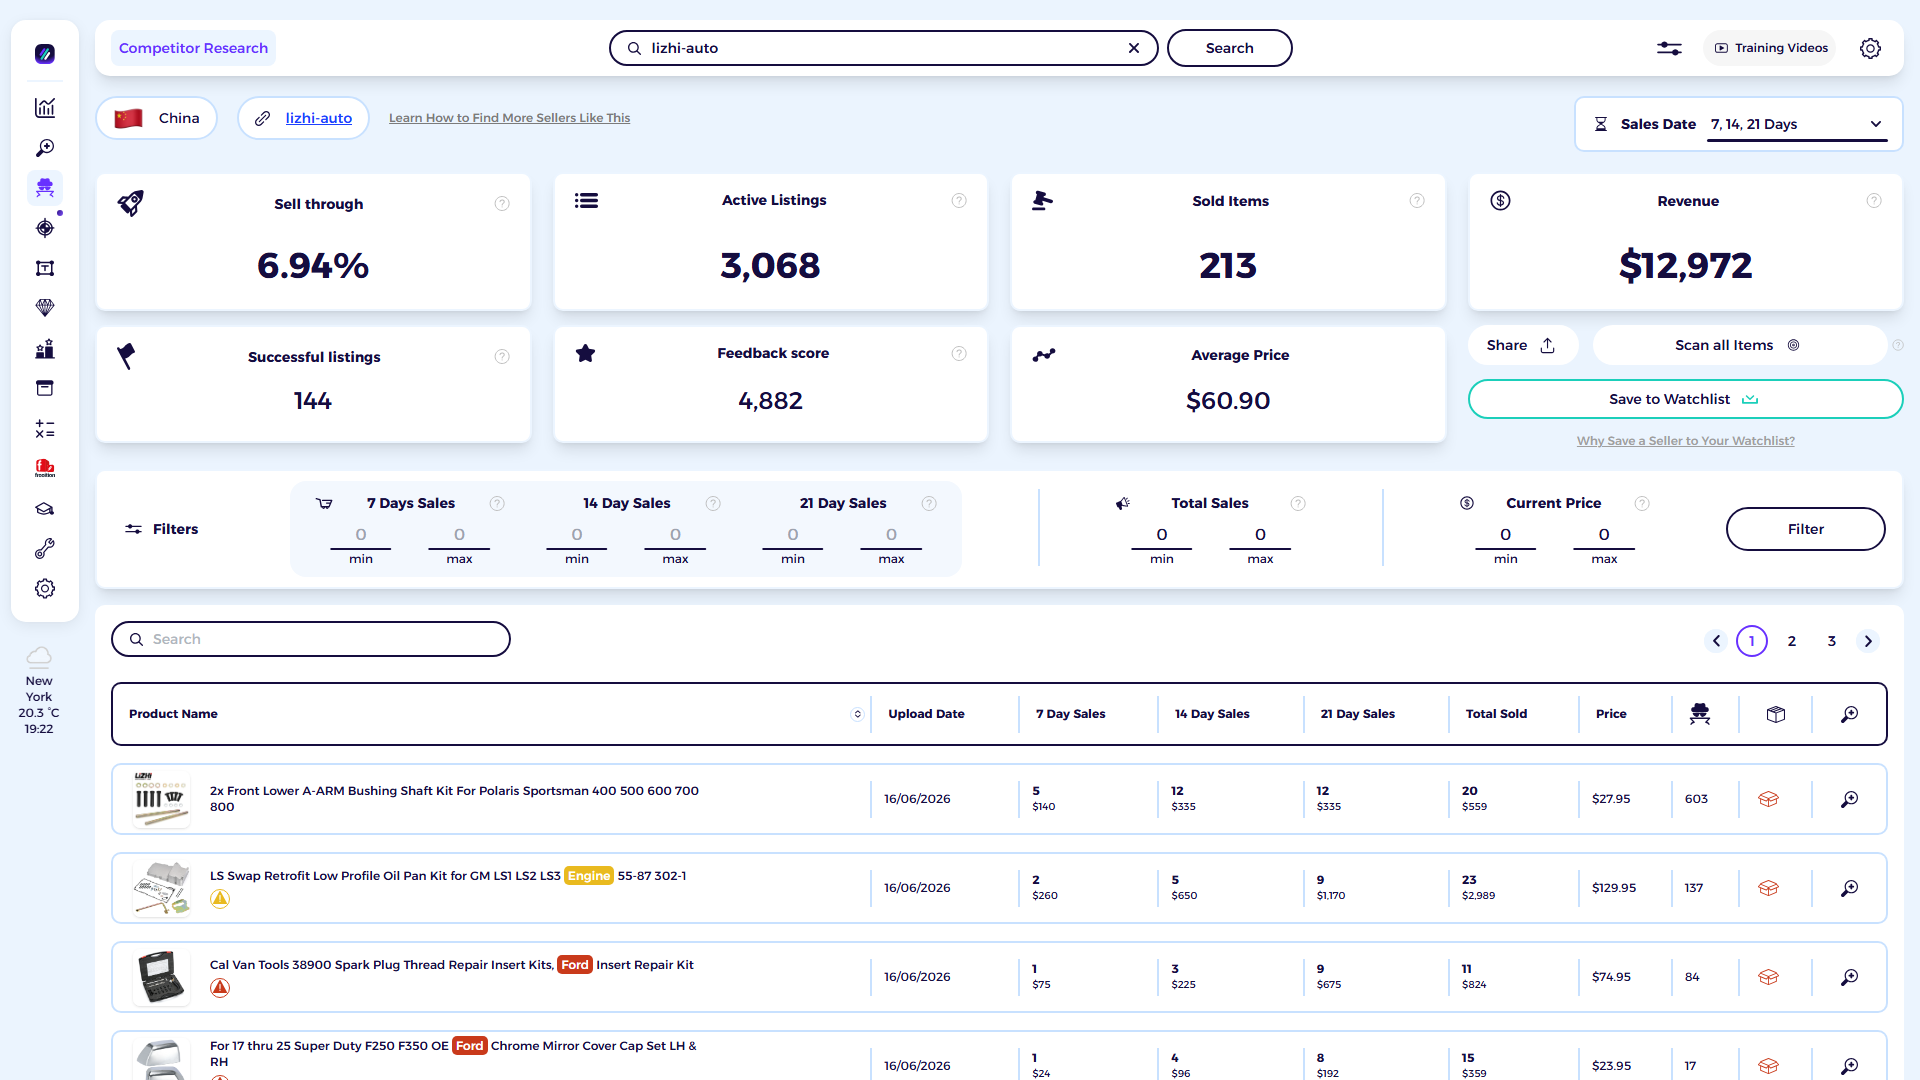Select page 2 in pagination
Viewport: 1920px width, 1080px height.
tap(1792, 641)
